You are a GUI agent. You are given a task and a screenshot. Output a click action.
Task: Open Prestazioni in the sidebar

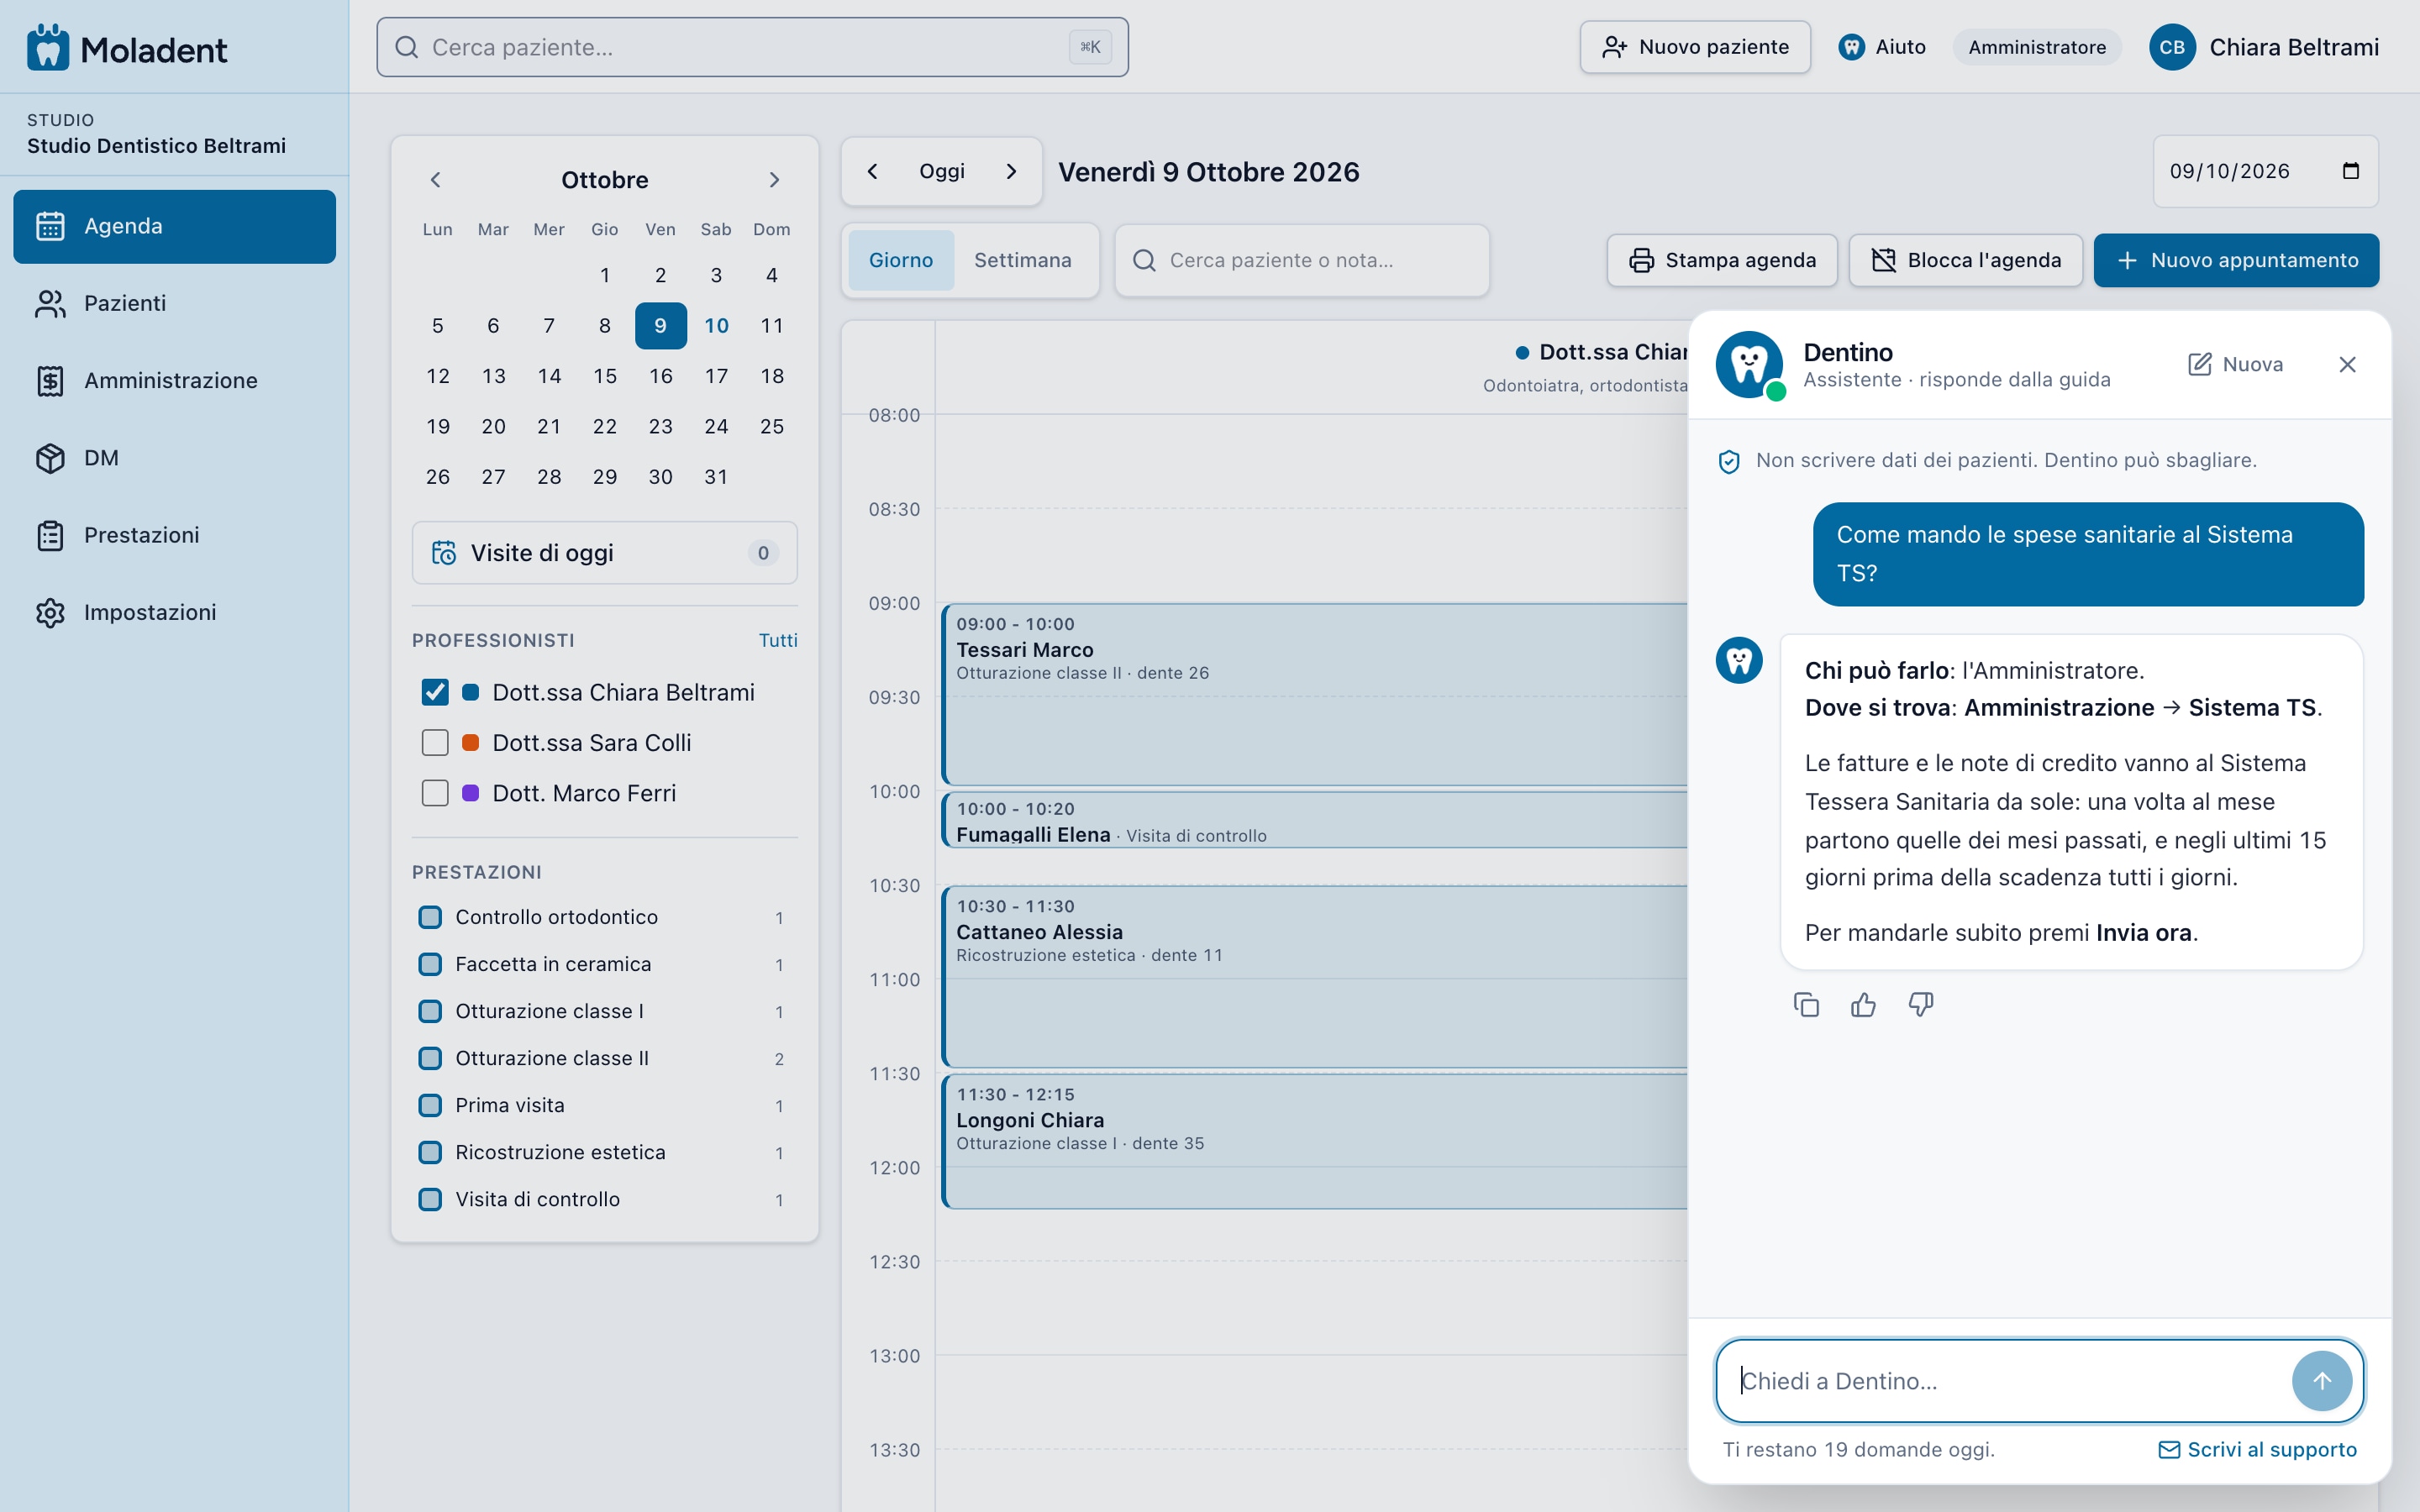point(175,535)
